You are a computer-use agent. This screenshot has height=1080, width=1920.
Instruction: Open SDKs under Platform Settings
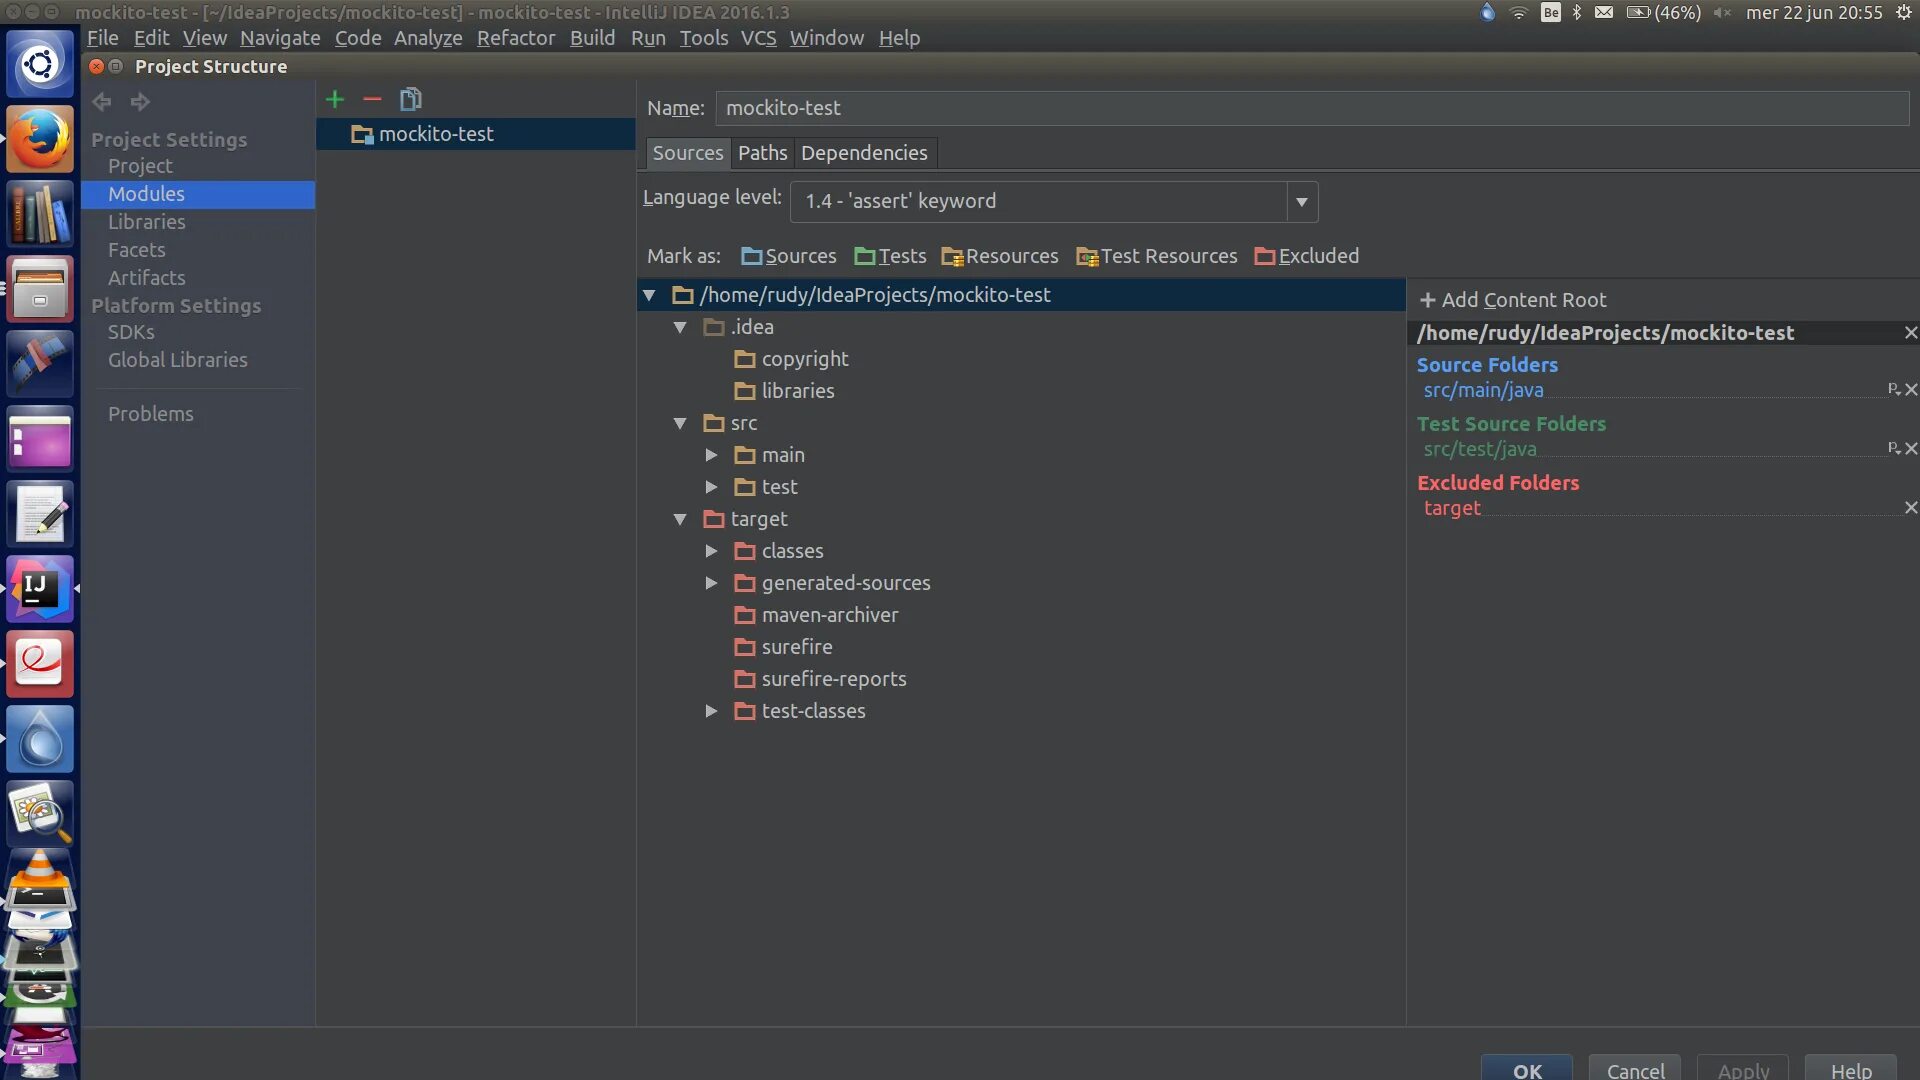coord(131,332)
